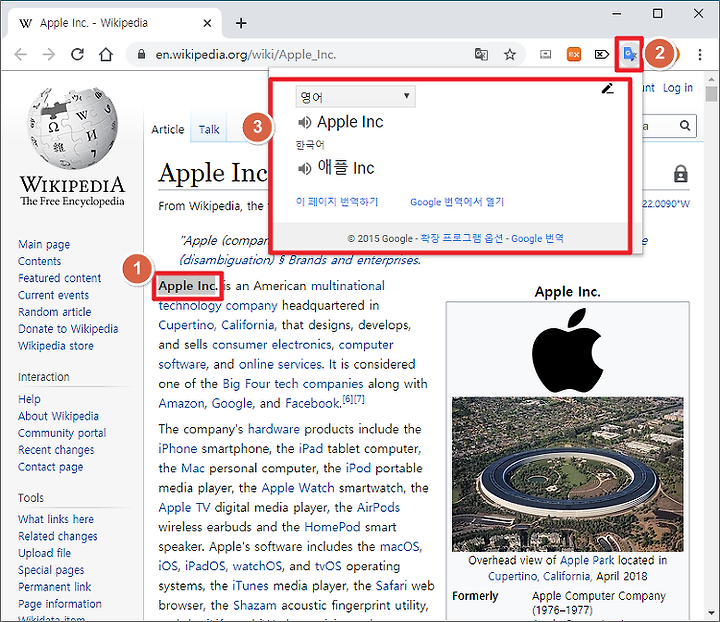Screen dimensions: 720x622
Task: Click the pencil edit icon in translate popup
Action: pos(608,88)
